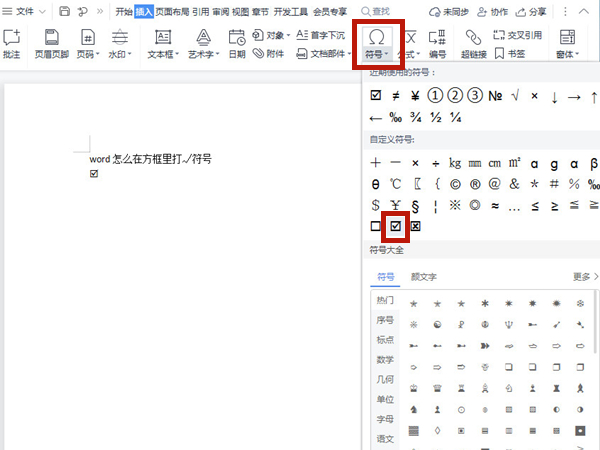Click the 查找 search field
This screenshot has width=600, height=450.
tap(390, 12)
